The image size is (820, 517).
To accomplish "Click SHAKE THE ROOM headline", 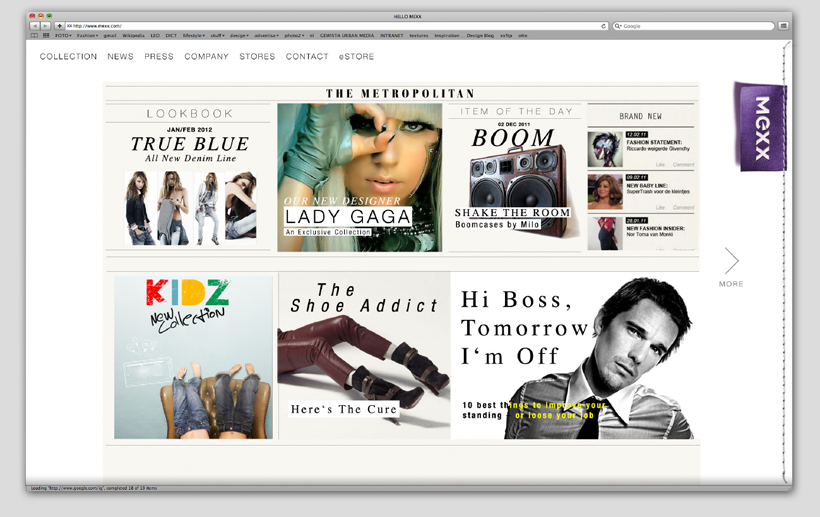I will tap(512, 213).
